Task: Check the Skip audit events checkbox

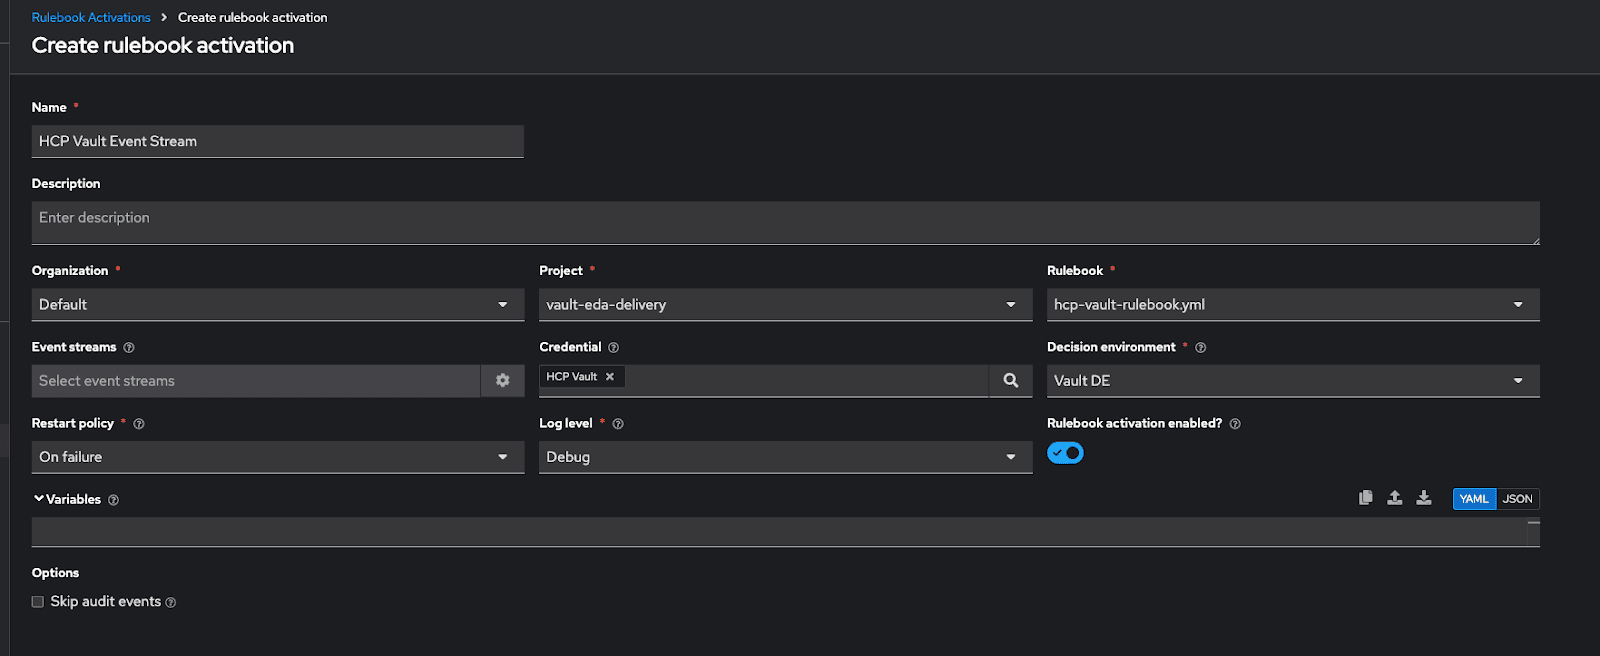Action: pos(38,602)
